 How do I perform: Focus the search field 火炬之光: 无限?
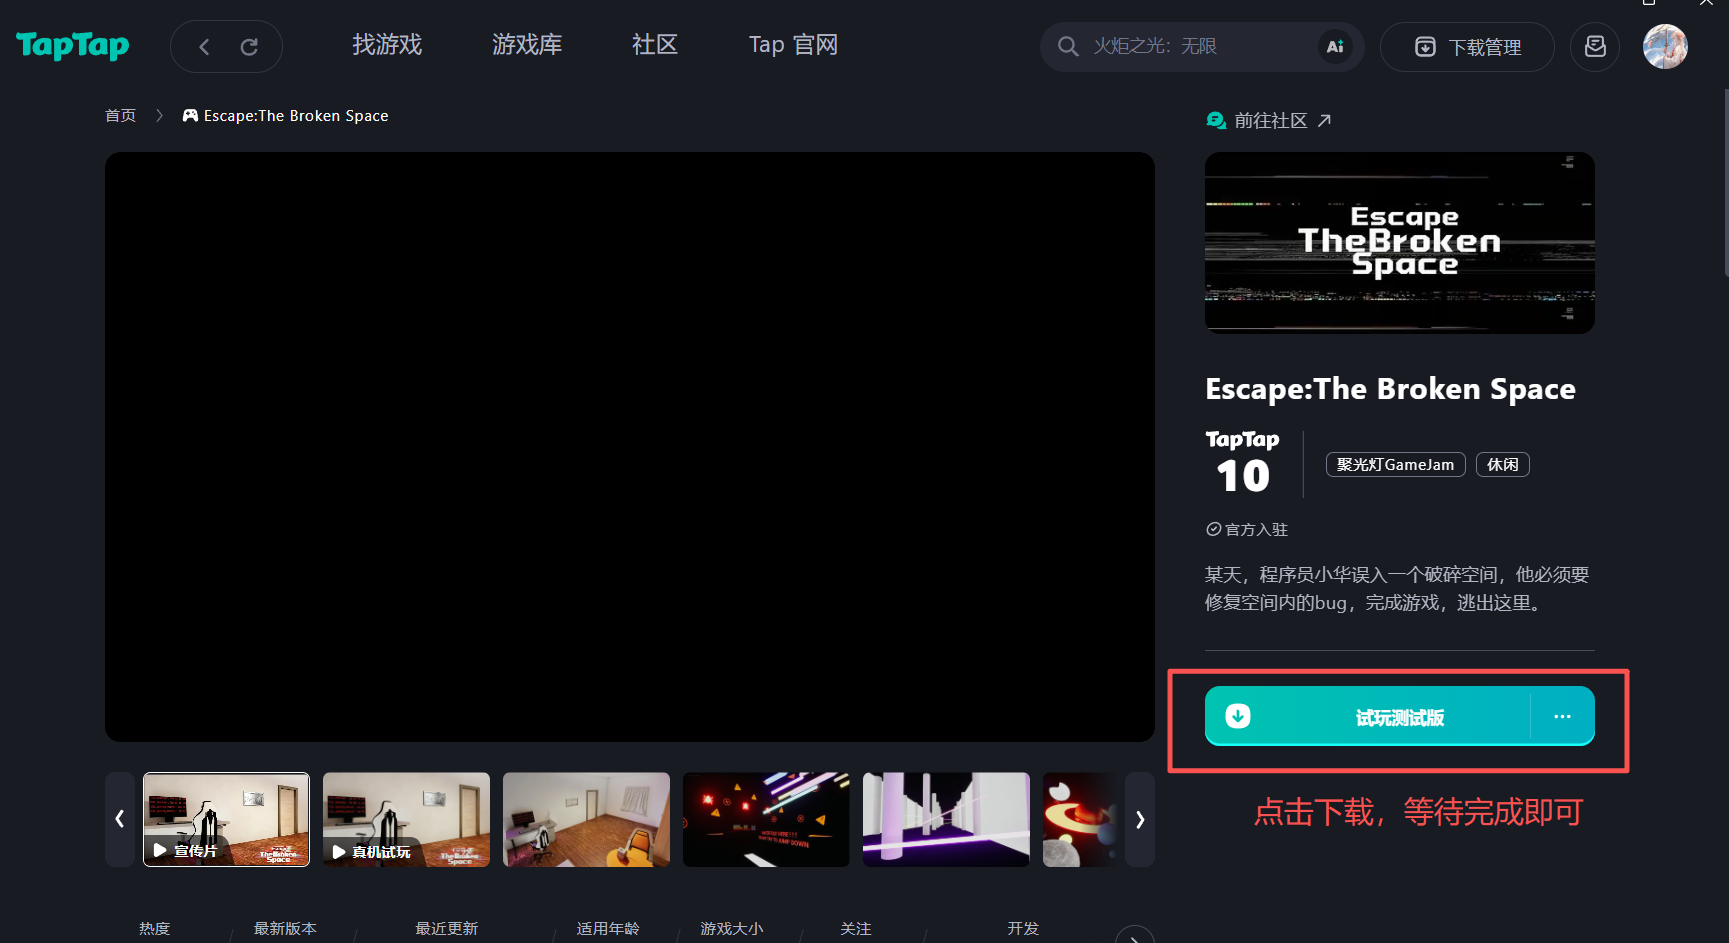click(1200, 47)
